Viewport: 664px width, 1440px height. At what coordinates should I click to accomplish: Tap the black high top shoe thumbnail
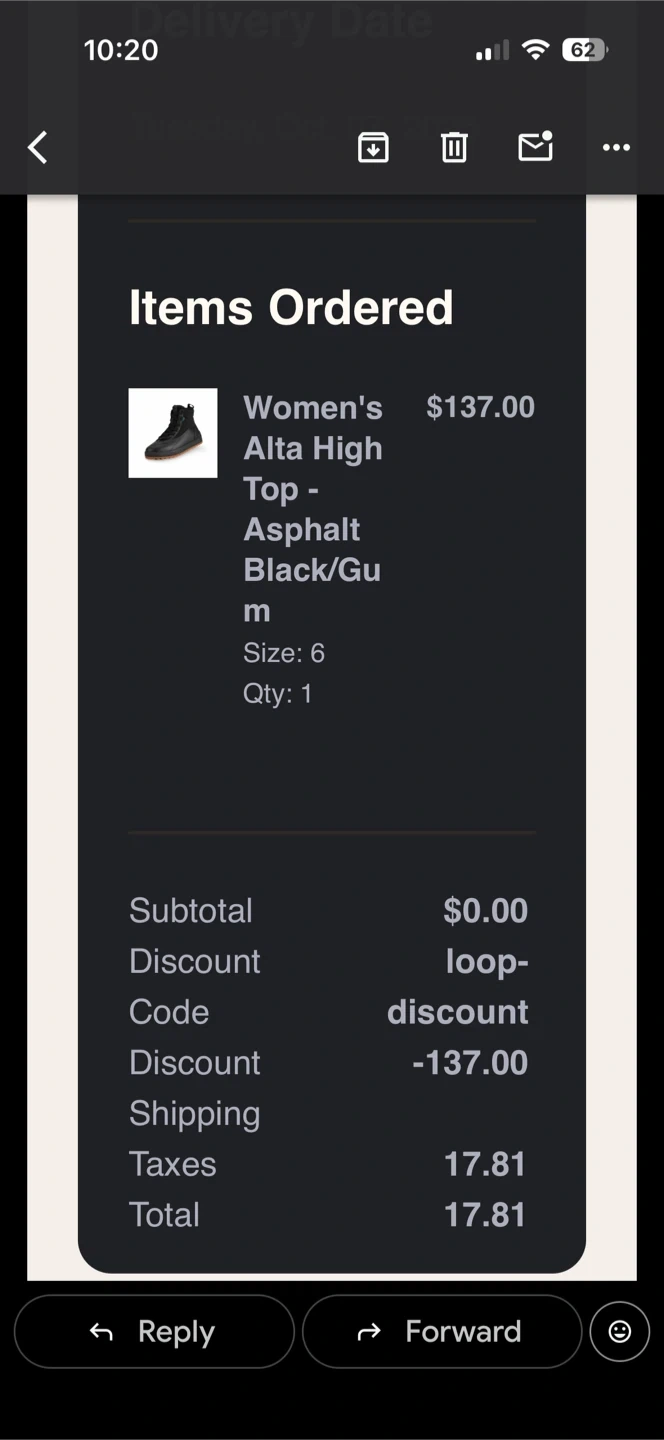coord(173,433)
